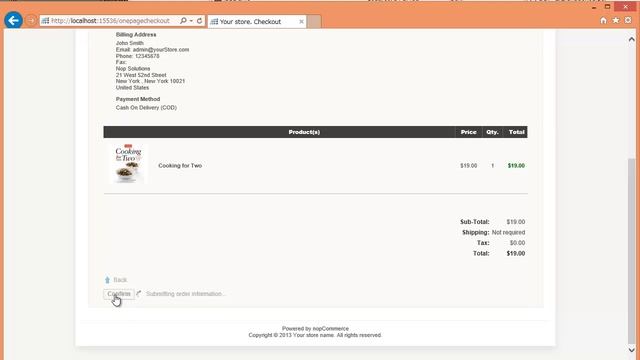The width and height of the screenshot is (640, 360).
Task: Click the Back link above Confirm
Action: click(120, 280)
